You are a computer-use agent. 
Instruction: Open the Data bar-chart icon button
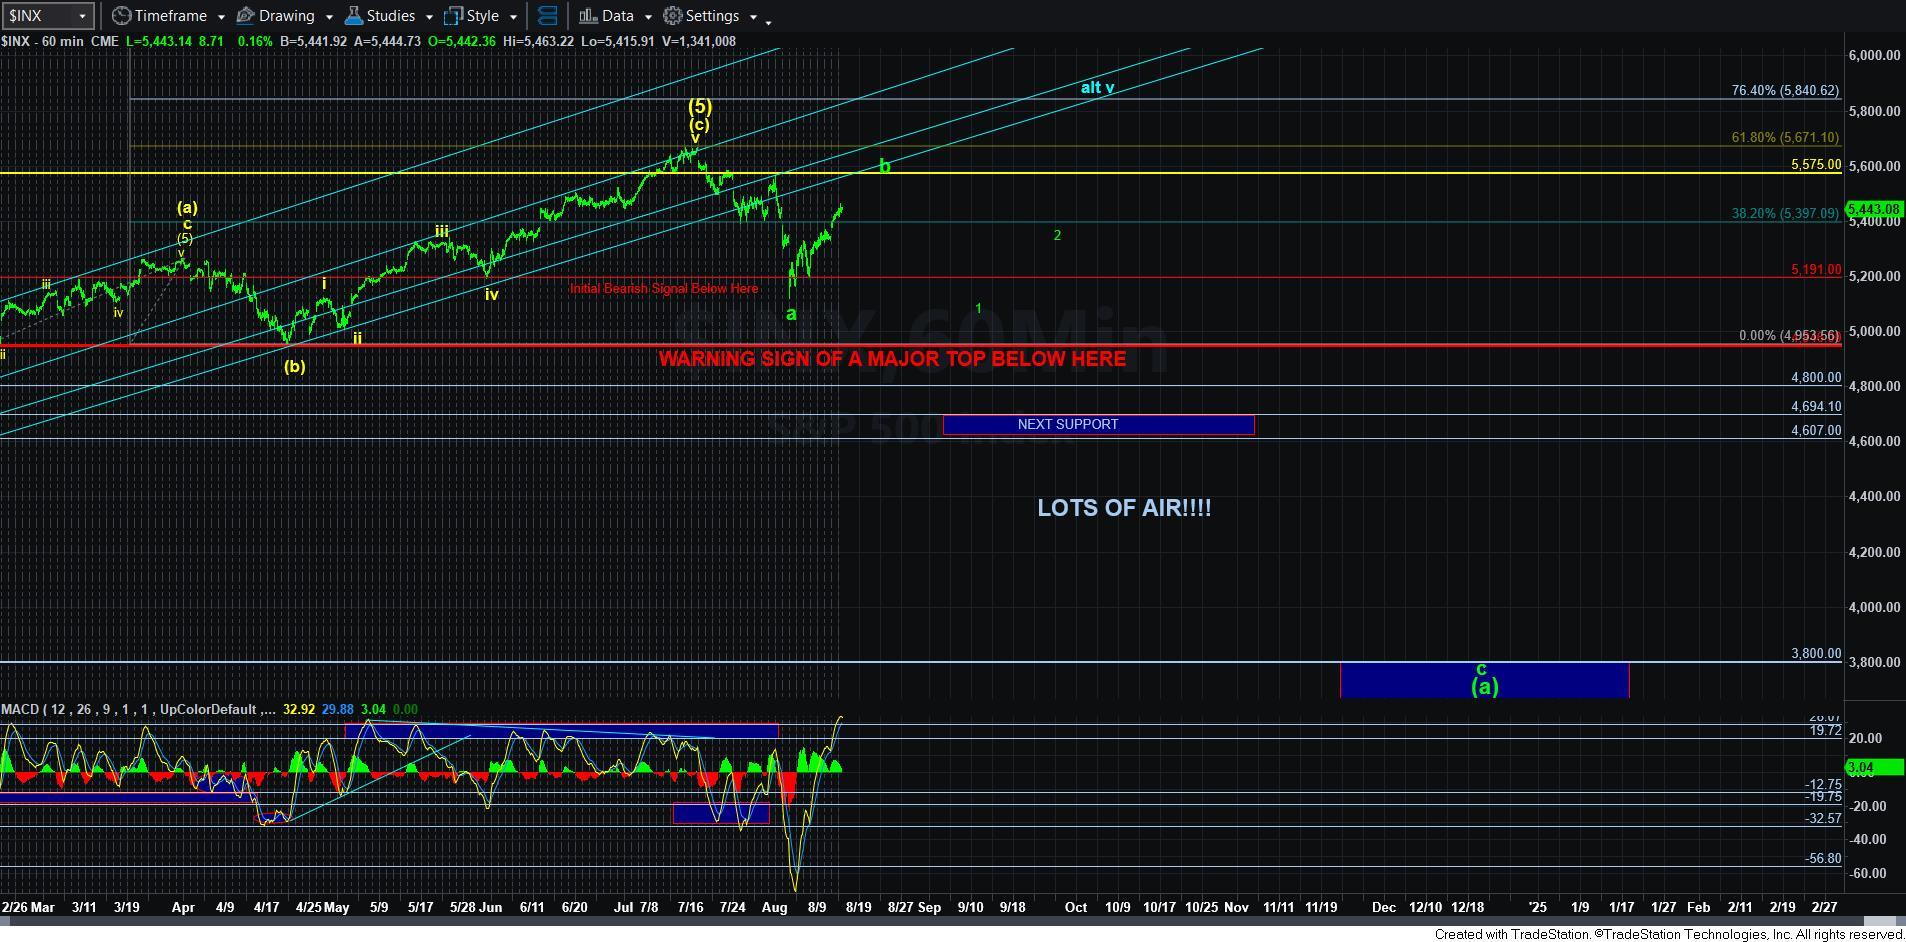click(588, 16)
